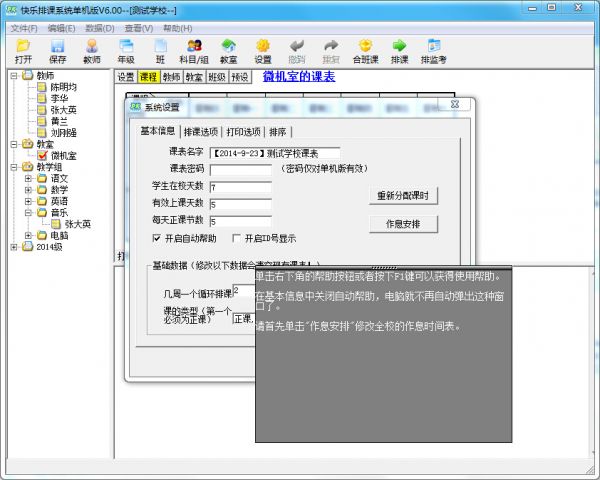The width and height of the screenshot is (600, 480).
Task: Select the 科目/组 toolbar icon
Action: click(194, 50)
